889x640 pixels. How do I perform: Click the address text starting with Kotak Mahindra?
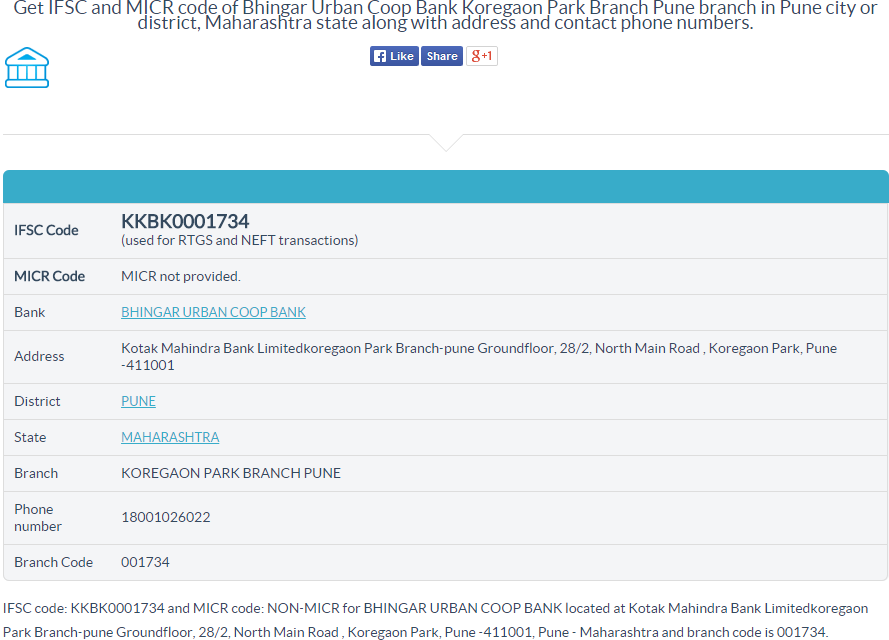coord(479,357)
